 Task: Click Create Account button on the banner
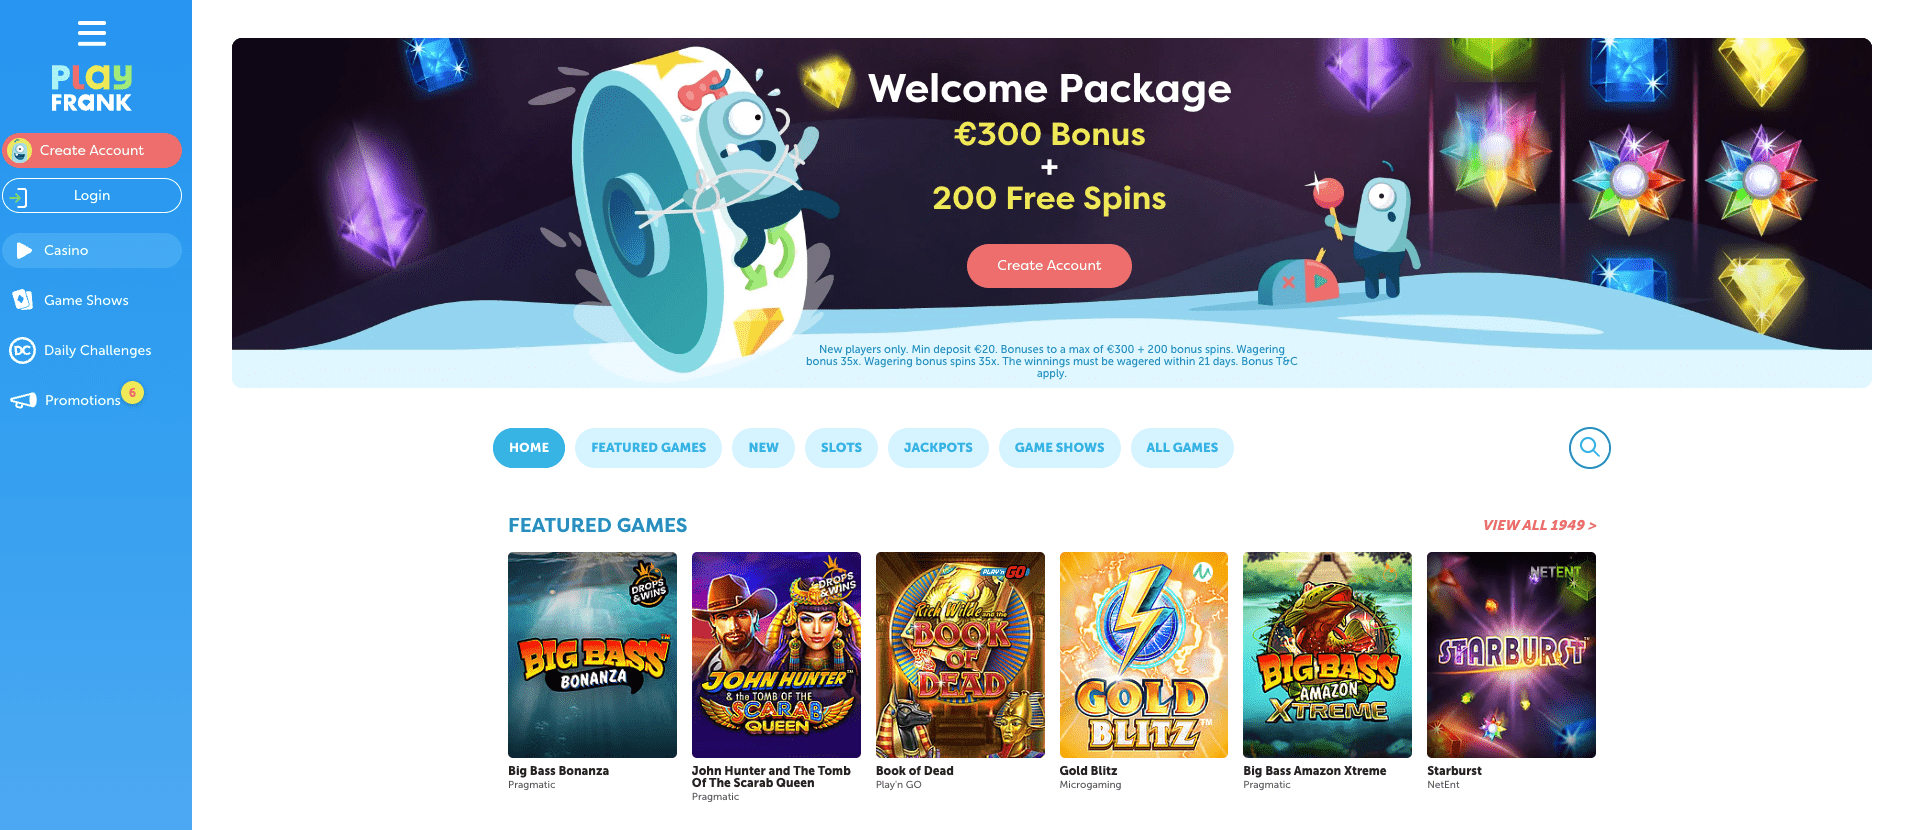pyautogui.click(x=1049, y=266)
